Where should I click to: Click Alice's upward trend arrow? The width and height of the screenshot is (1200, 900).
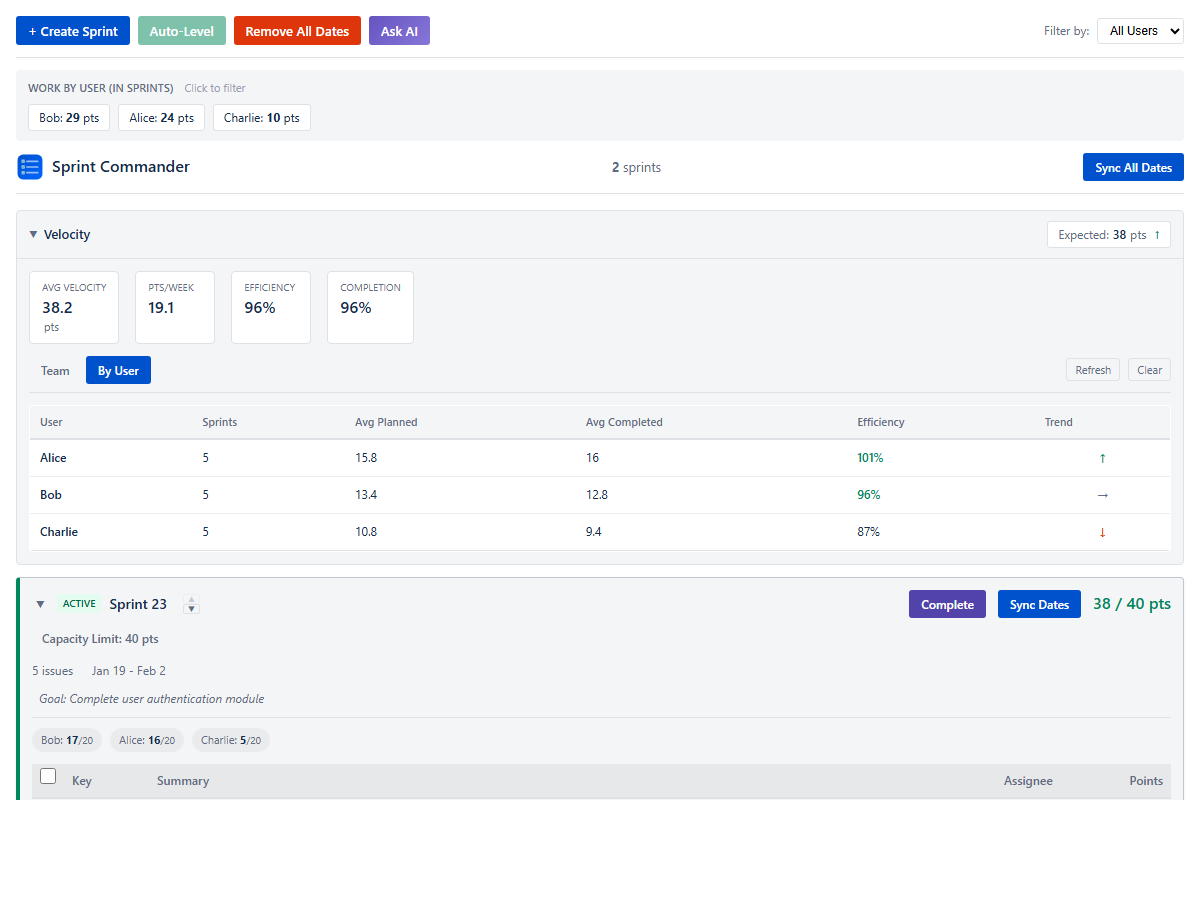point(1102,457)
